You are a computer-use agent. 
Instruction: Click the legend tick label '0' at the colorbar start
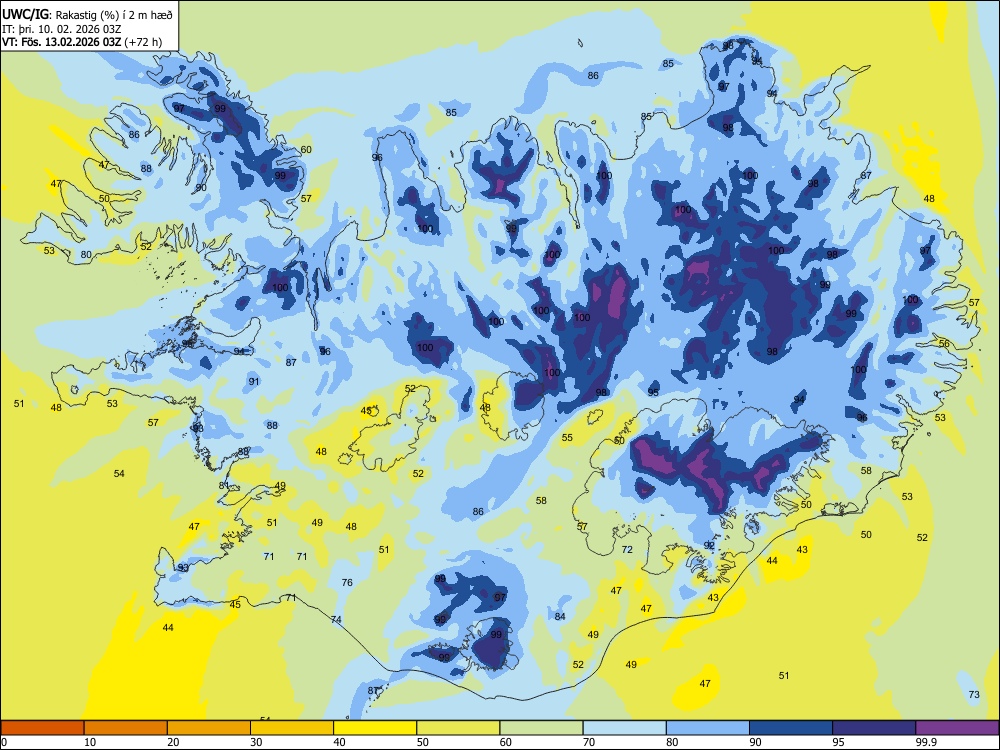pyautogui.click(x=4, y=742)
